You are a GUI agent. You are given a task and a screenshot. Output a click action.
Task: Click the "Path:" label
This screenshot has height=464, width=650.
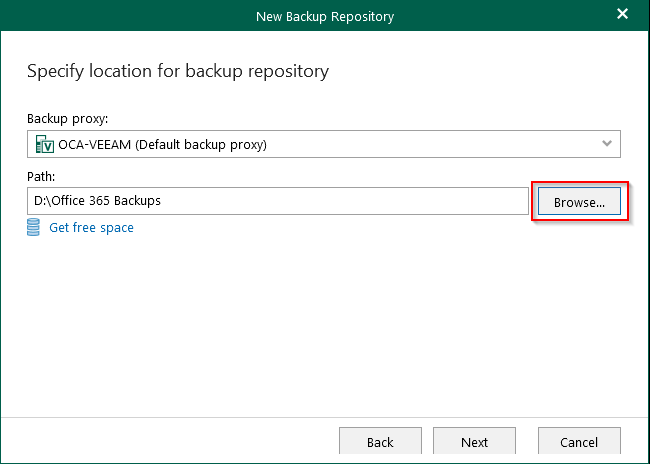pyautogui.click(x=41, y=177)
